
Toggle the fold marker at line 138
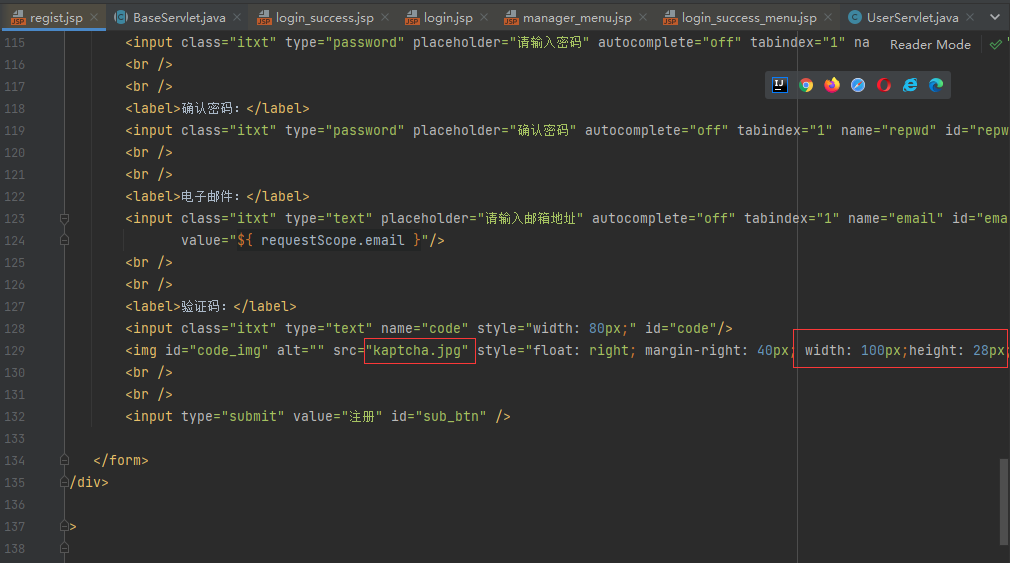coord(64,548)
